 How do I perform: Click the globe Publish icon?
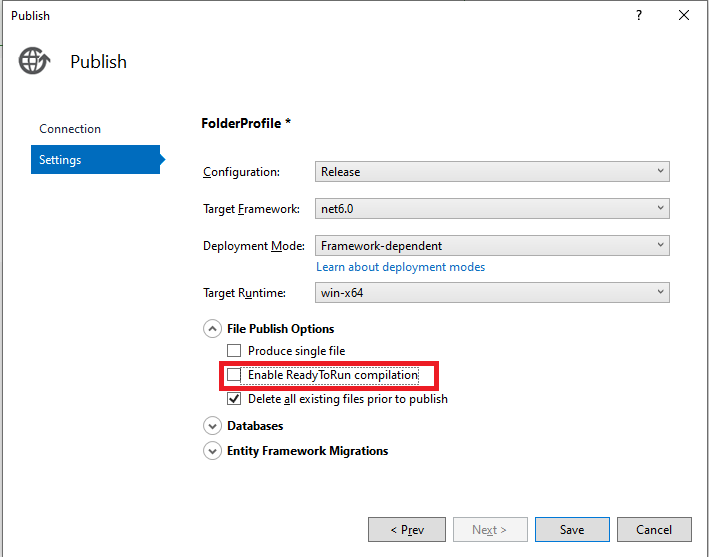[34, 61]
